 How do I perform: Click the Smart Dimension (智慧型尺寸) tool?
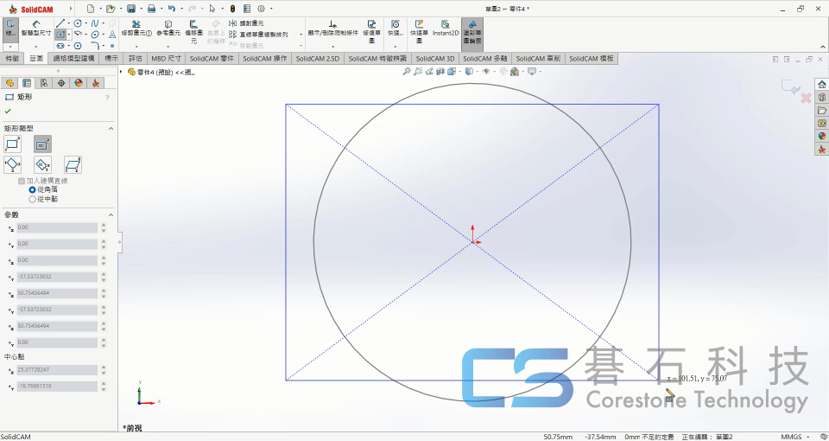pyautogui.click(x=36, y=28)
